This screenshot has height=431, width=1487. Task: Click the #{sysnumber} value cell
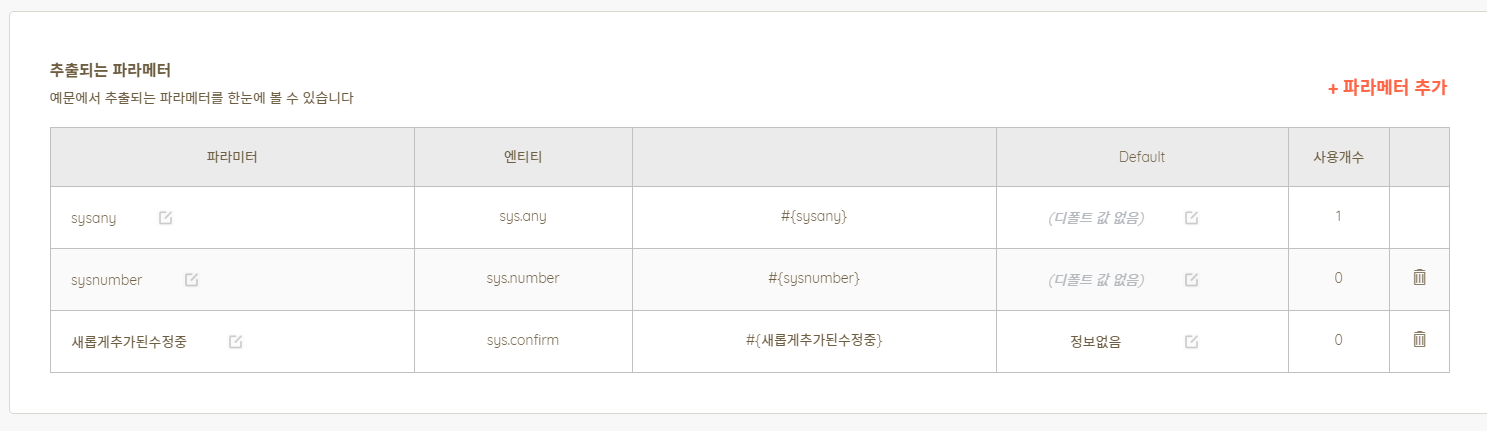click(814, 279)
